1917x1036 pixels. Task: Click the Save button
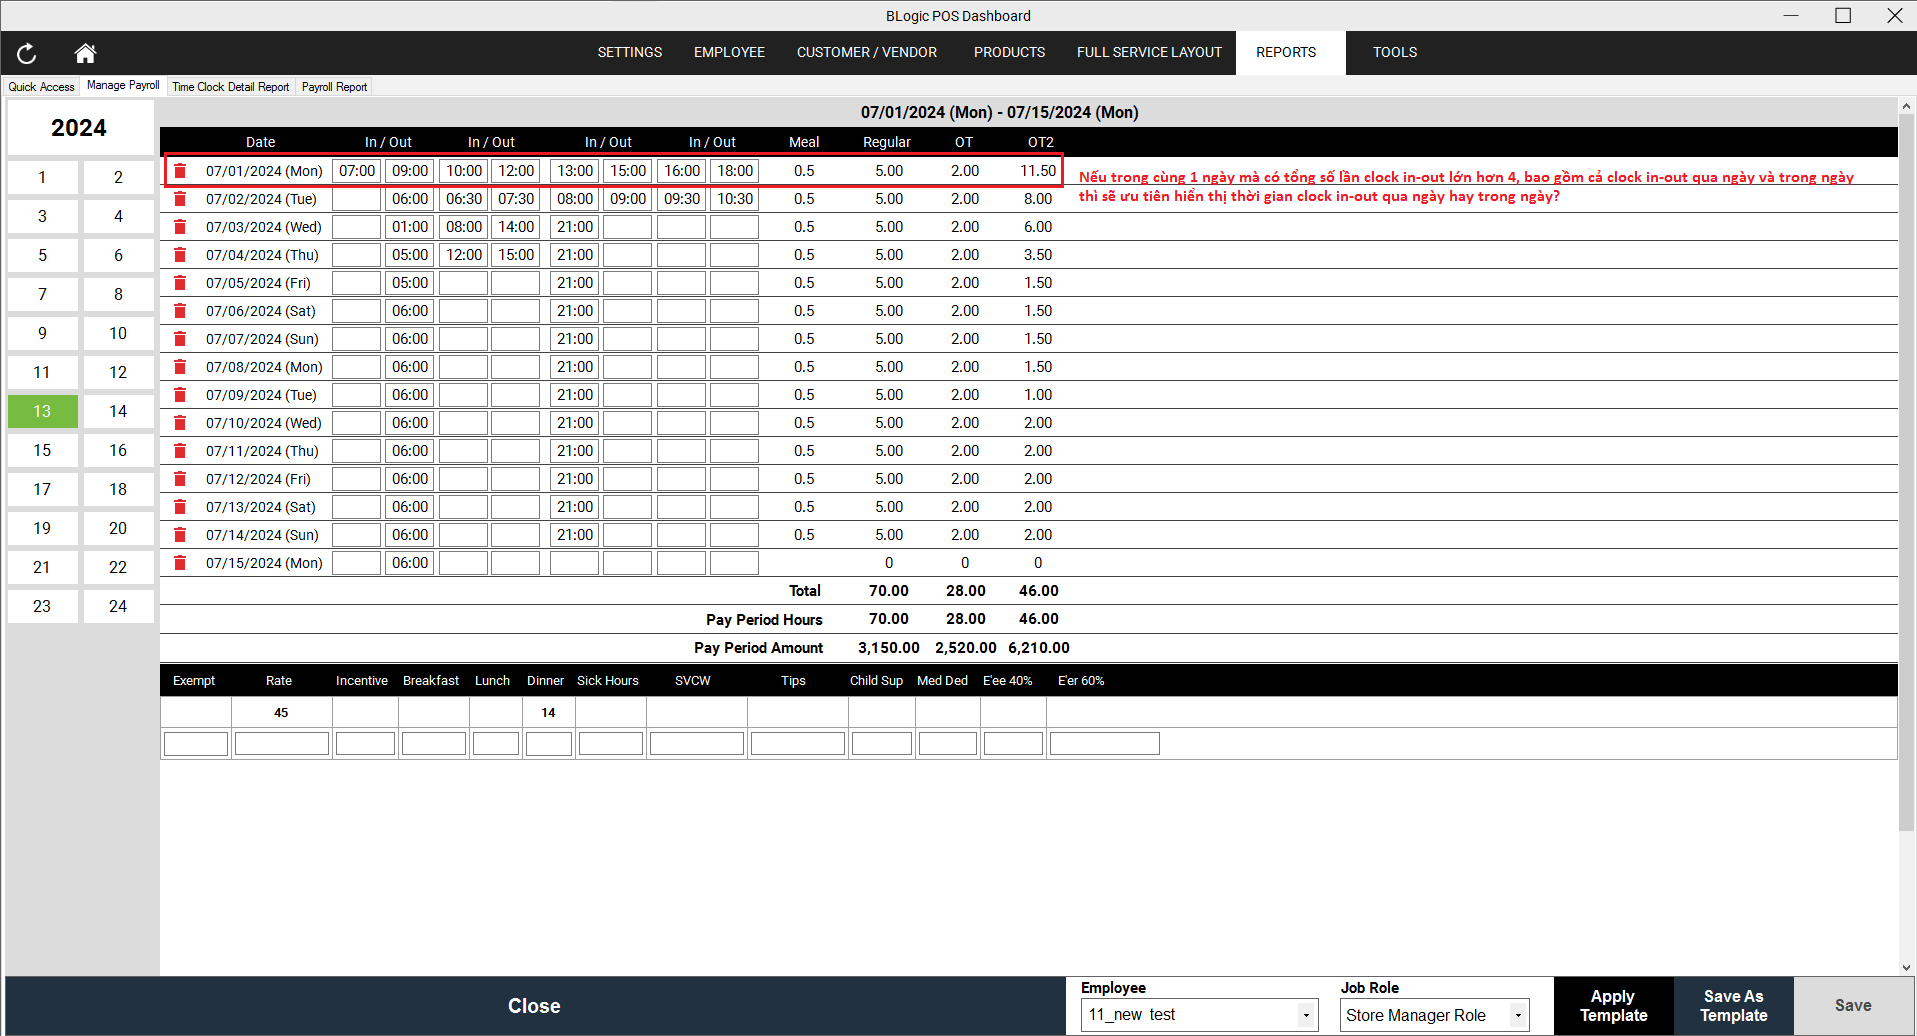(x=1853, y=1004)
